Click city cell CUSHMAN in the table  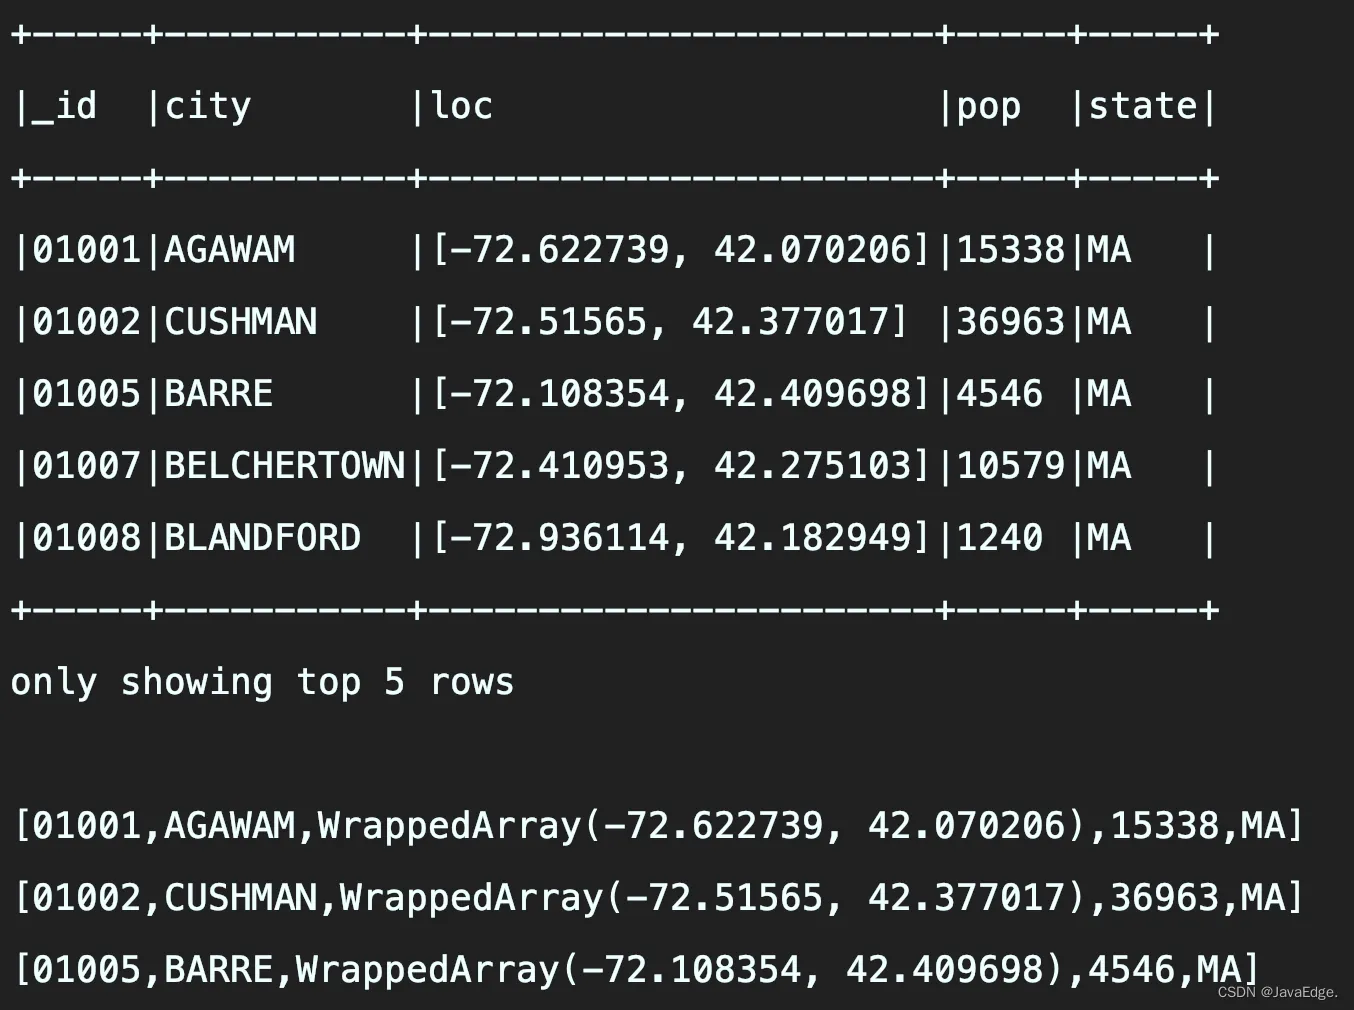click(x=240, y=322)
